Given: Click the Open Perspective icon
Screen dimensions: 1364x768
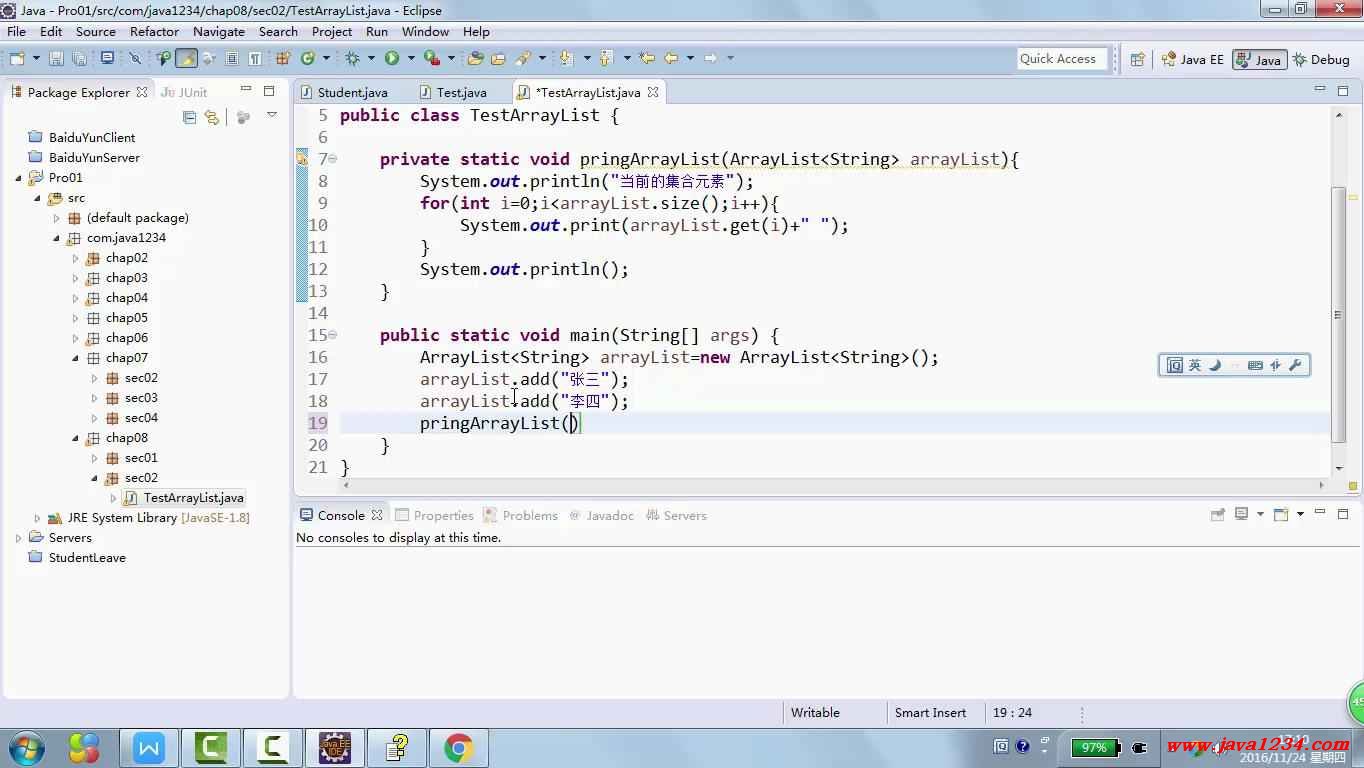Looking at the screenshot, I should coord(1137,59).
